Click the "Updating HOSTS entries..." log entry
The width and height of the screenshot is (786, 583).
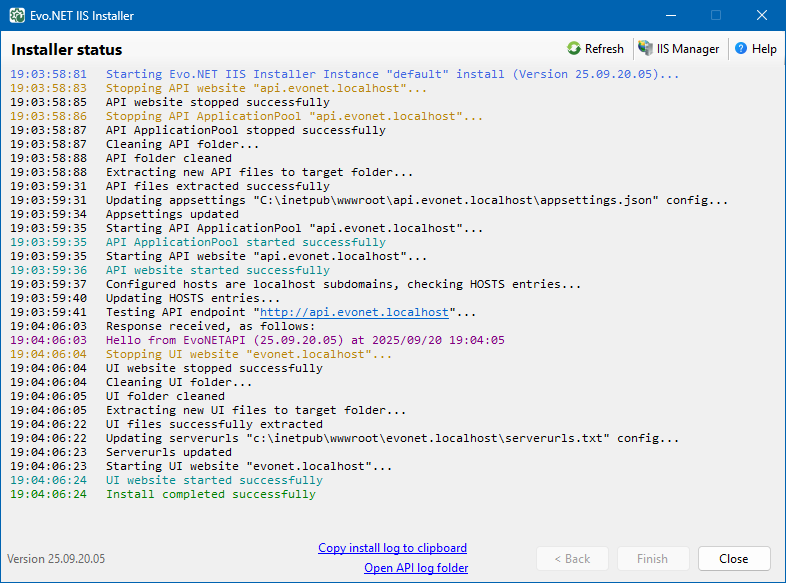pyautogui.click(x=192, y=298)
